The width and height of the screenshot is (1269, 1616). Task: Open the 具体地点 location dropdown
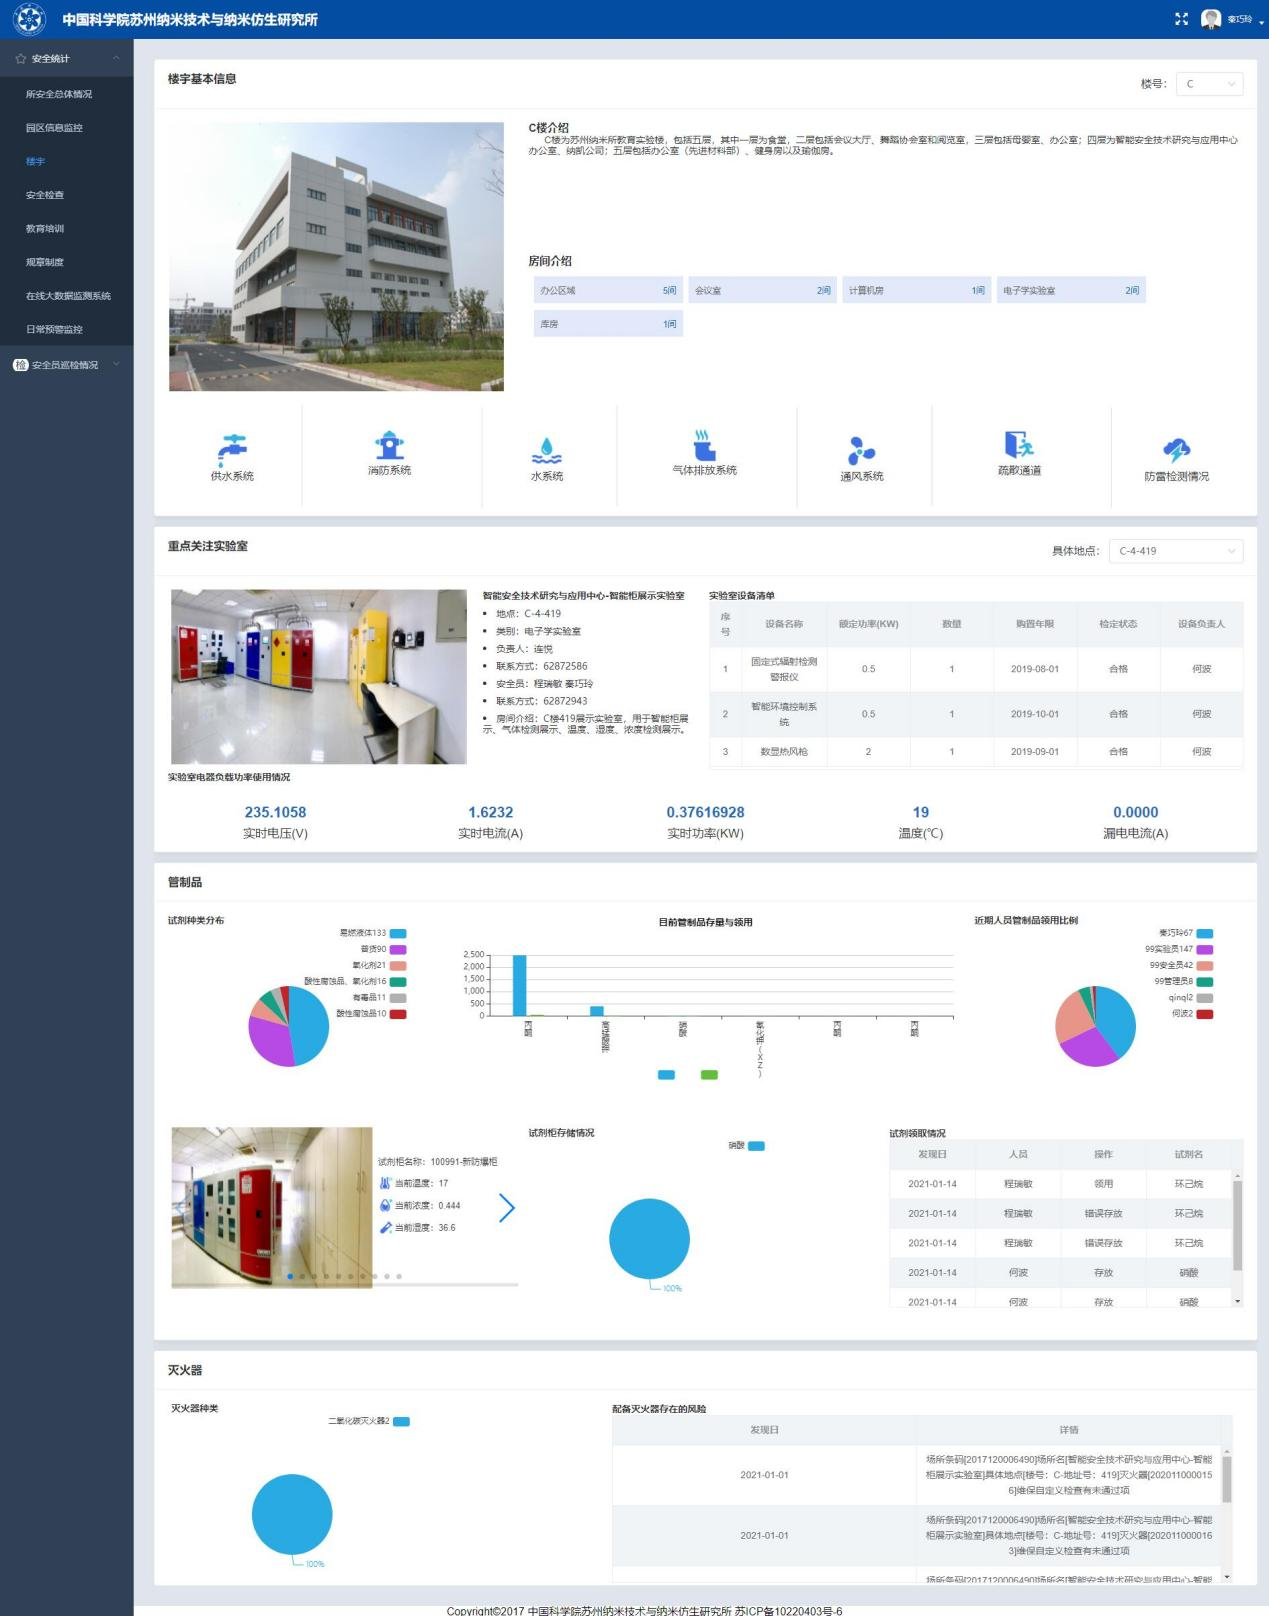(1176, 551)
